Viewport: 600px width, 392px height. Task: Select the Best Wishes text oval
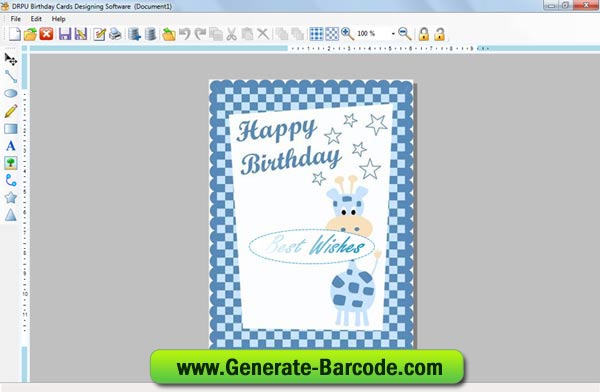(x=311, y=246)
